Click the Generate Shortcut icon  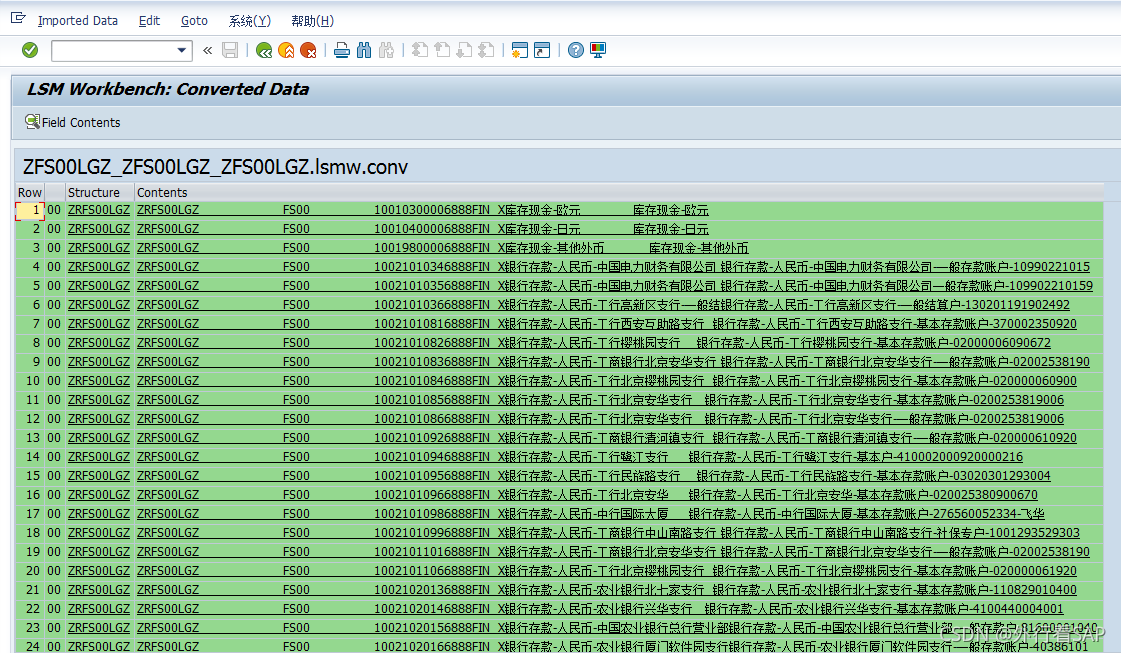pos(542,50)
